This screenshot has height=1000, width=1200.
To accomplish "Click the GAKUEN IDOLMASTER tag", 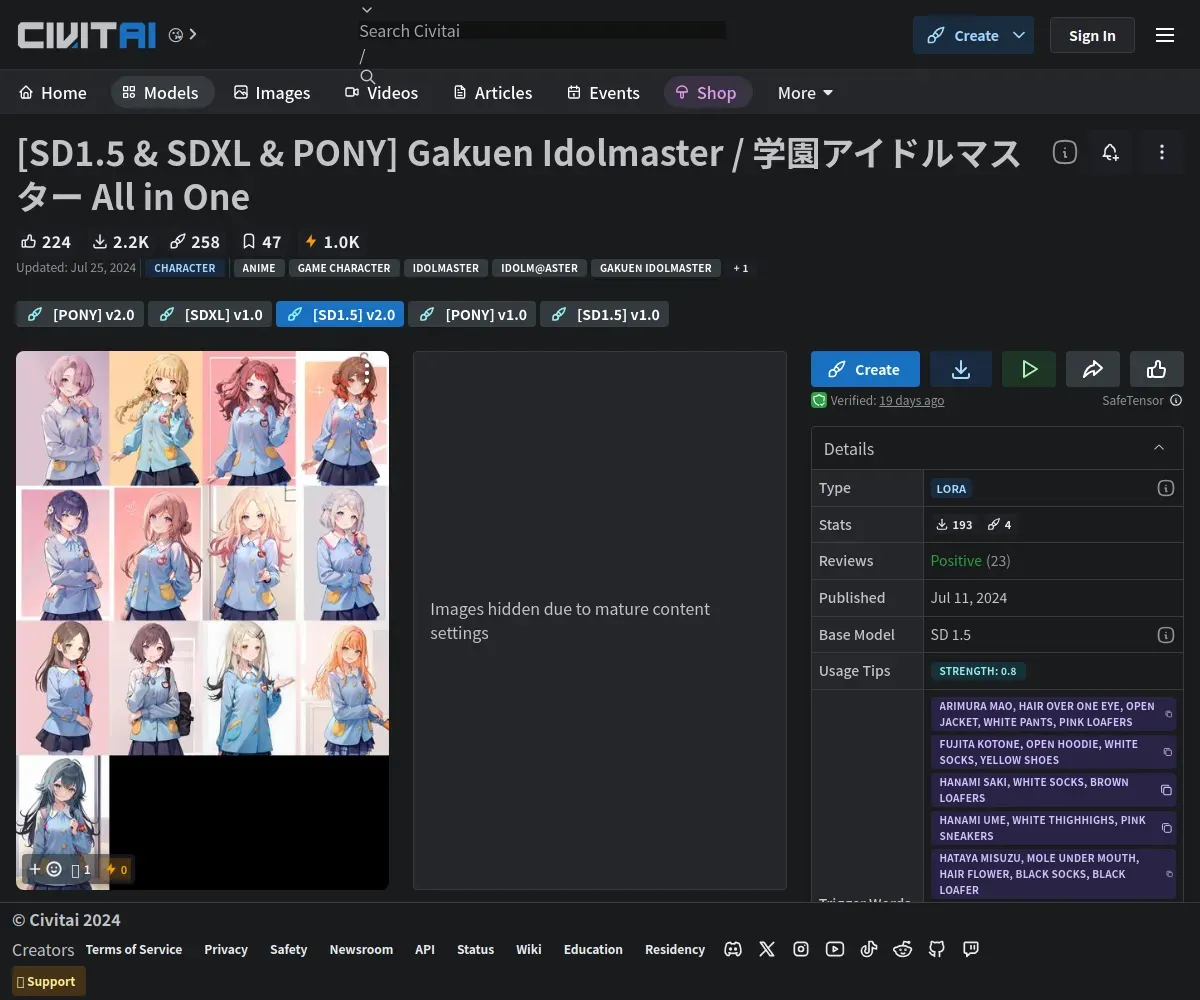I will click(x=656, y=268).
